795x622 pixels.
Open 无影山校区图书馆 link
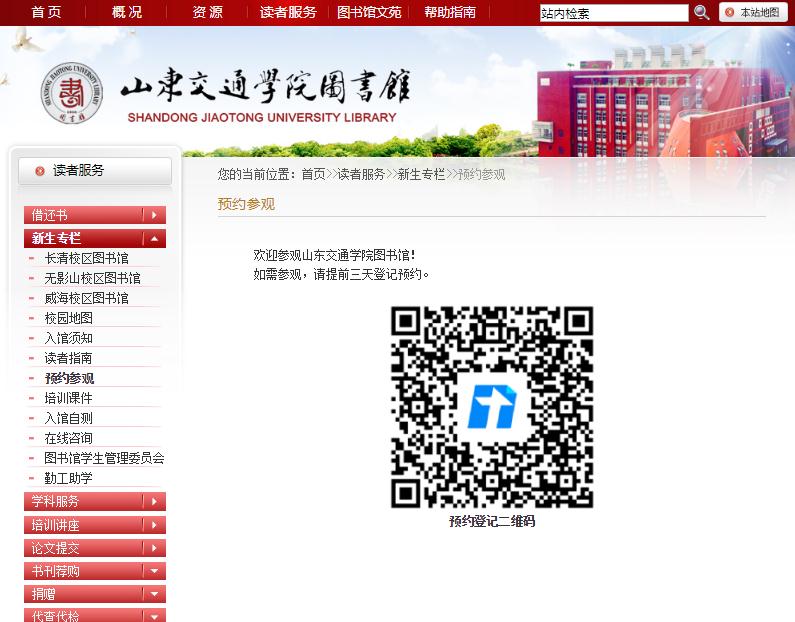(92, 278)
